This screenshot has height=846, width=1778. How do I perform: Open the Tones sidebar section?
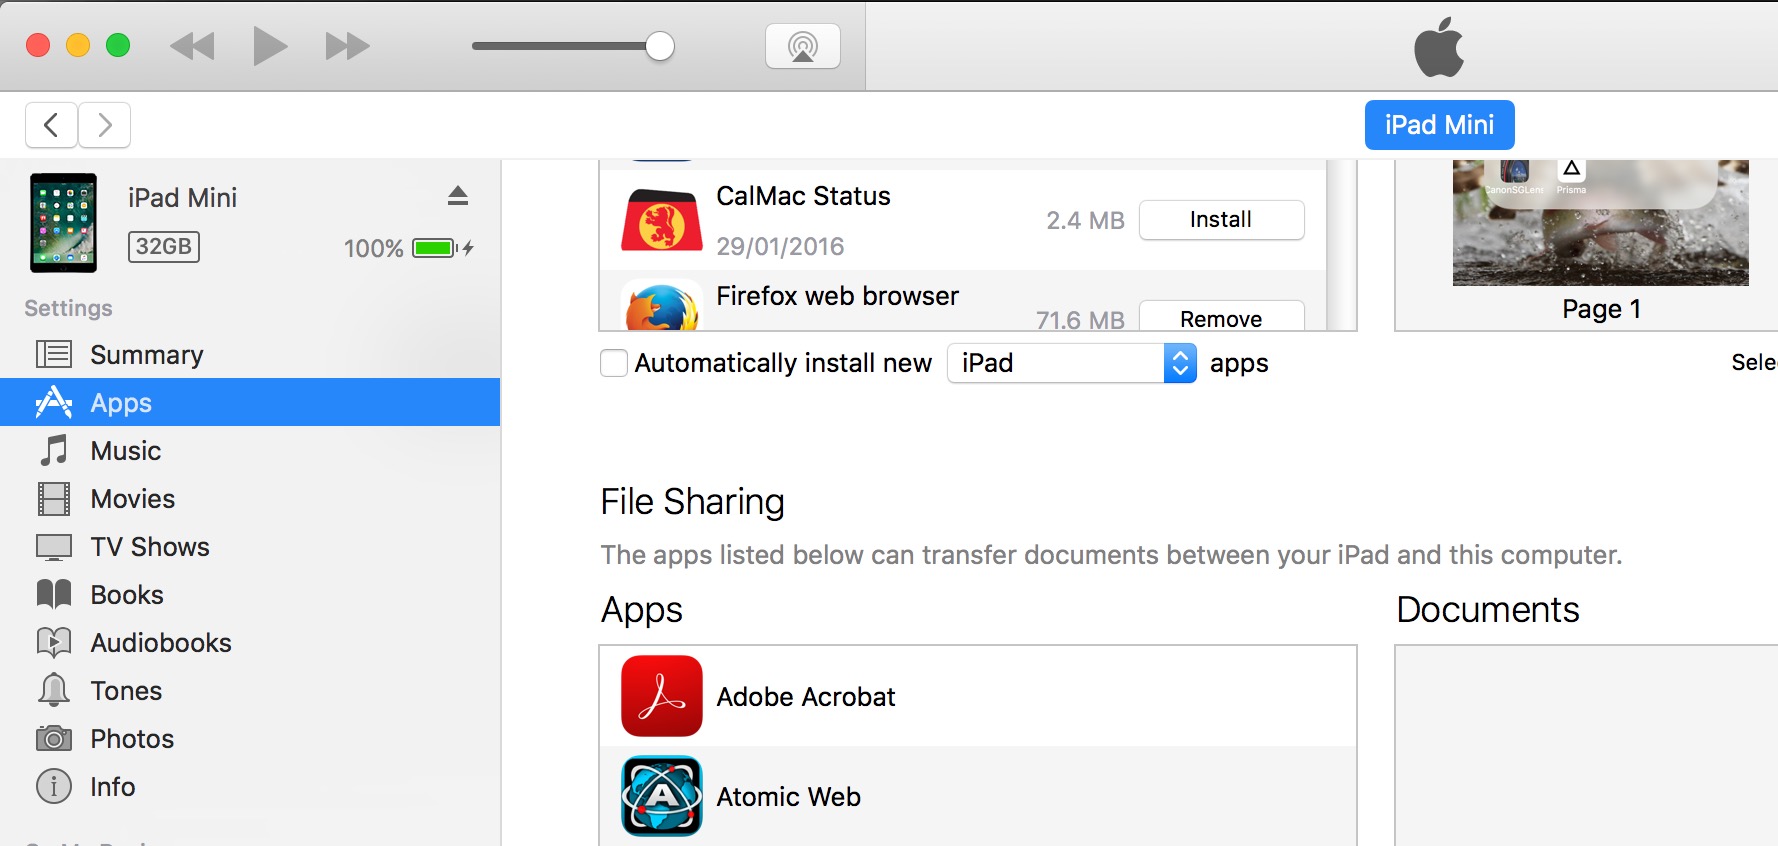coord(250,691)
